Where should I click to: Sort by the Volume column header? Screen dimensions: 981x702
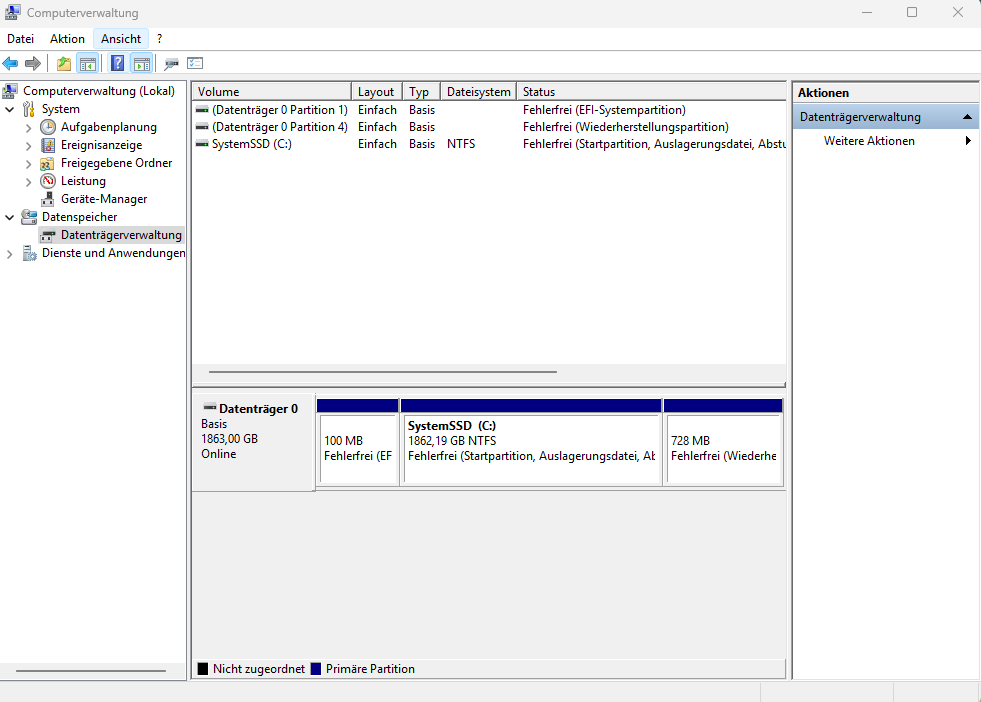272,91
